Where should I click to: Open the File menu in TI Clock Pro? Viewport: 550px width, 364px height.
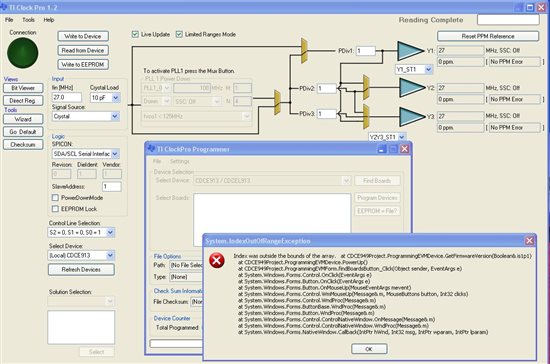(x=9, y=20)
